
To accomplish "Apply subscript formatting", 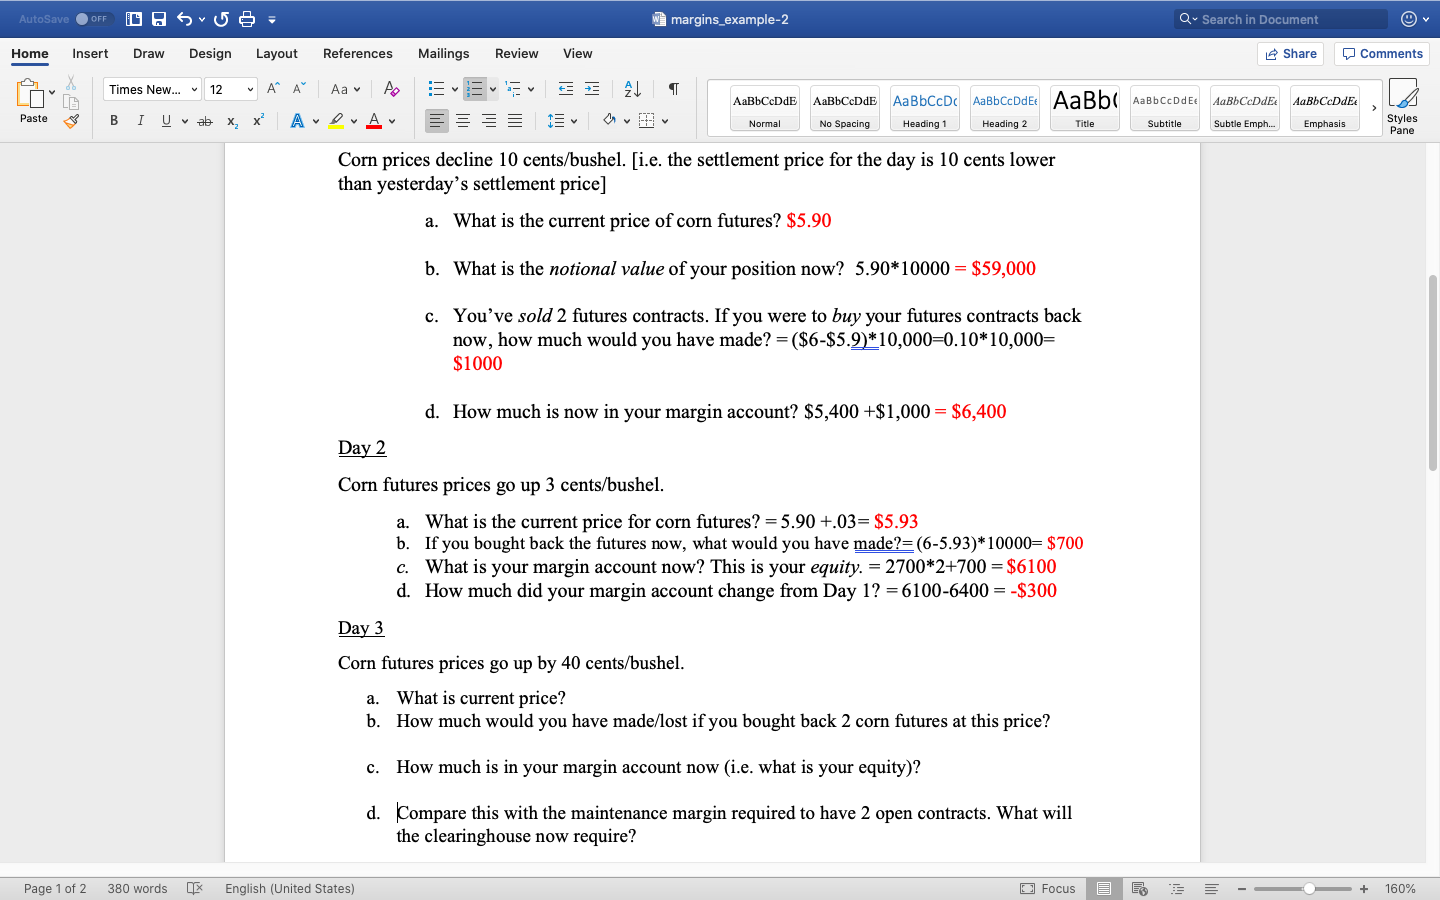I will point(232,120).
